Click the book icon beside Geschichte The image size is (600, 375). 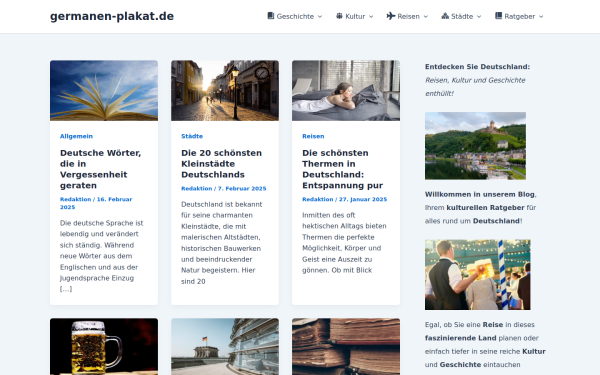coord(271,16)
